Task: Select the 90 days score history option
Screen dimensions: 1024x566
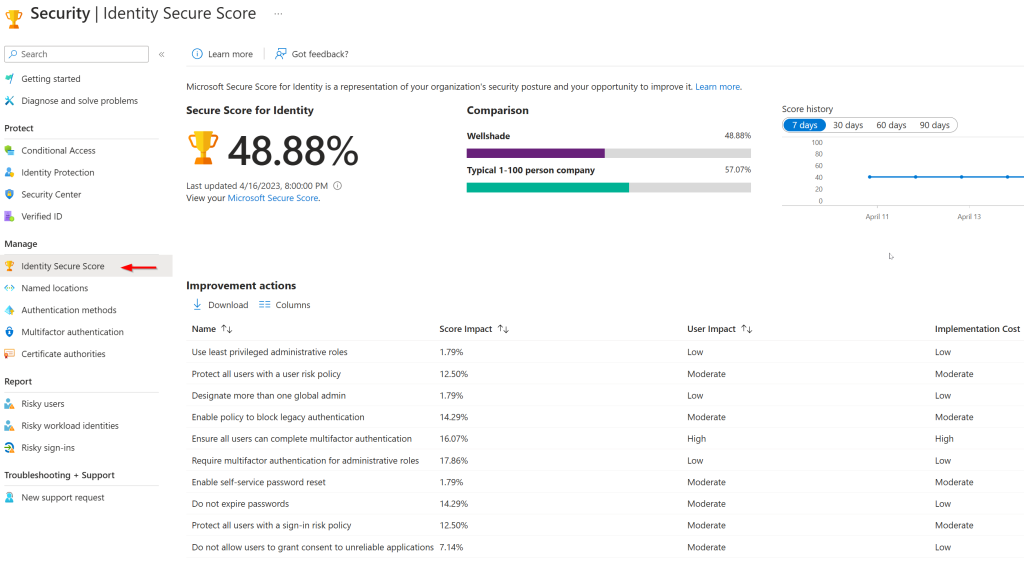Action: tap(935, 125)
